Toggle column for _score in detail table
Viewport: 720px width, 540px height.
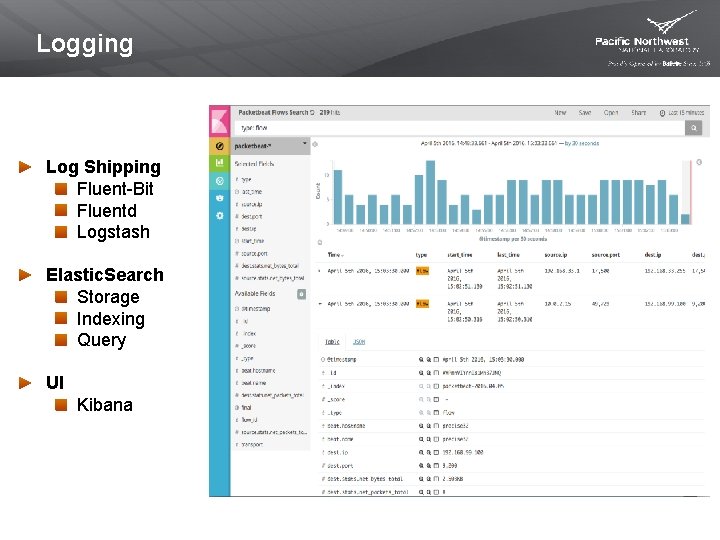[436, 399]
